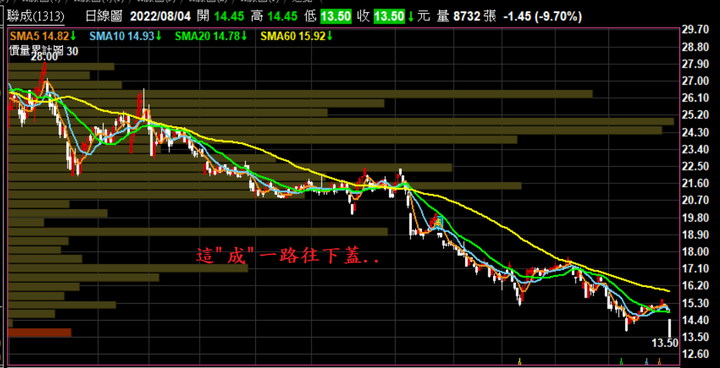Click the 13.50 low-price label beside last candle

(x=665, y=342)
